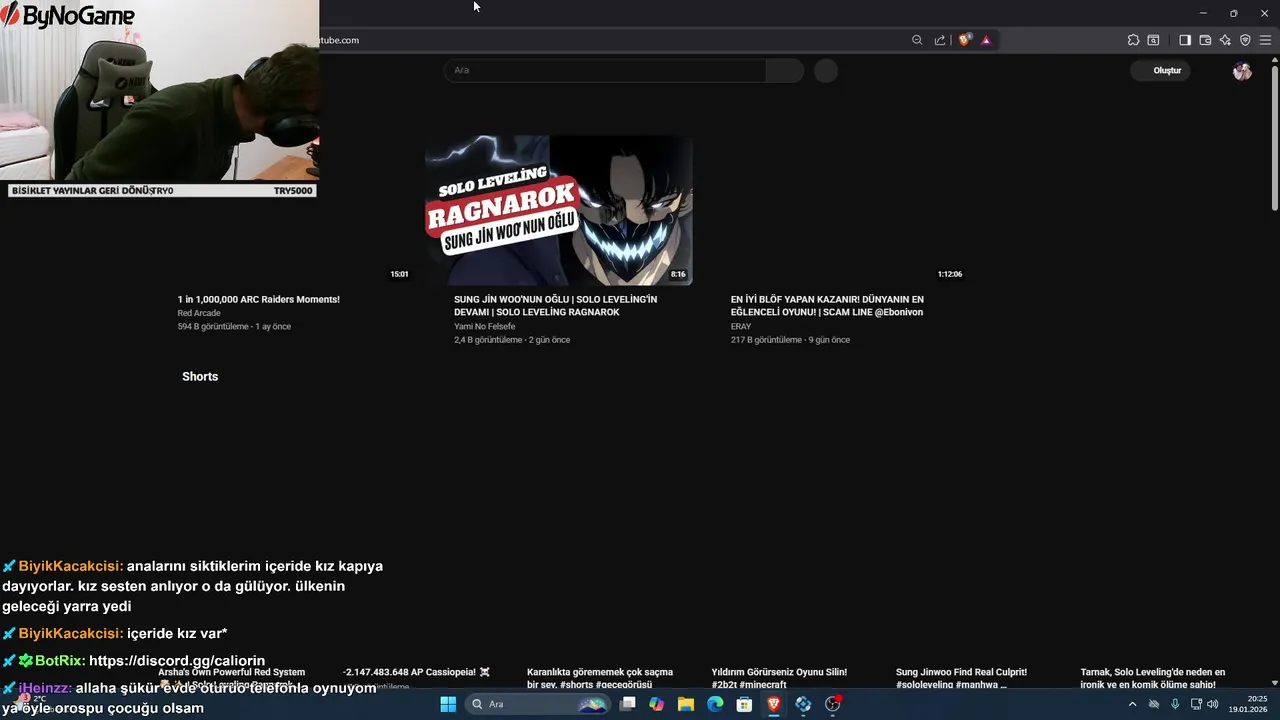The width and height of the screenshot is (1280, 720).
Task: Open the Solo Leveling Ragnarok video thumbnail
Action: [559, 210]
